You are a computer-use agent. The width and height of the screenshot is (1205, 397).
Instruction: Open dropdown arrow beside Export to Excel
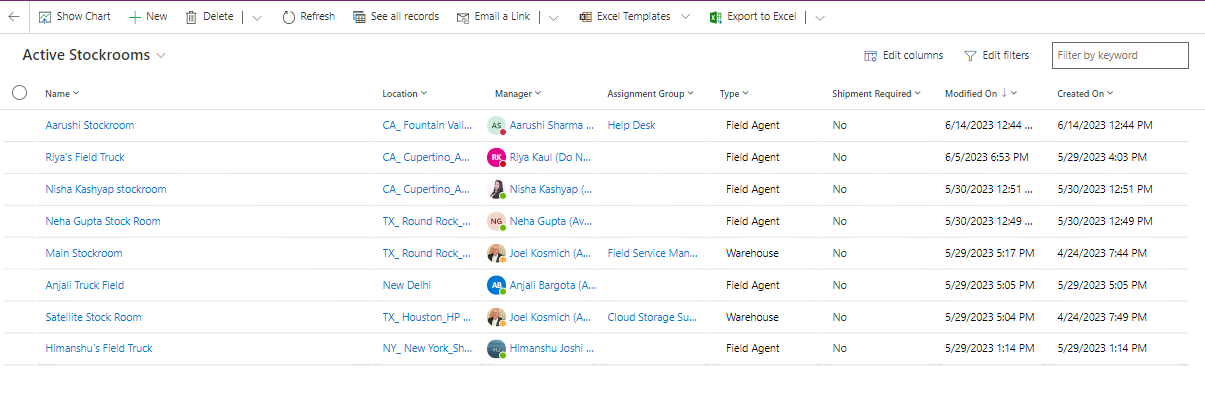[x=820, y=18]
